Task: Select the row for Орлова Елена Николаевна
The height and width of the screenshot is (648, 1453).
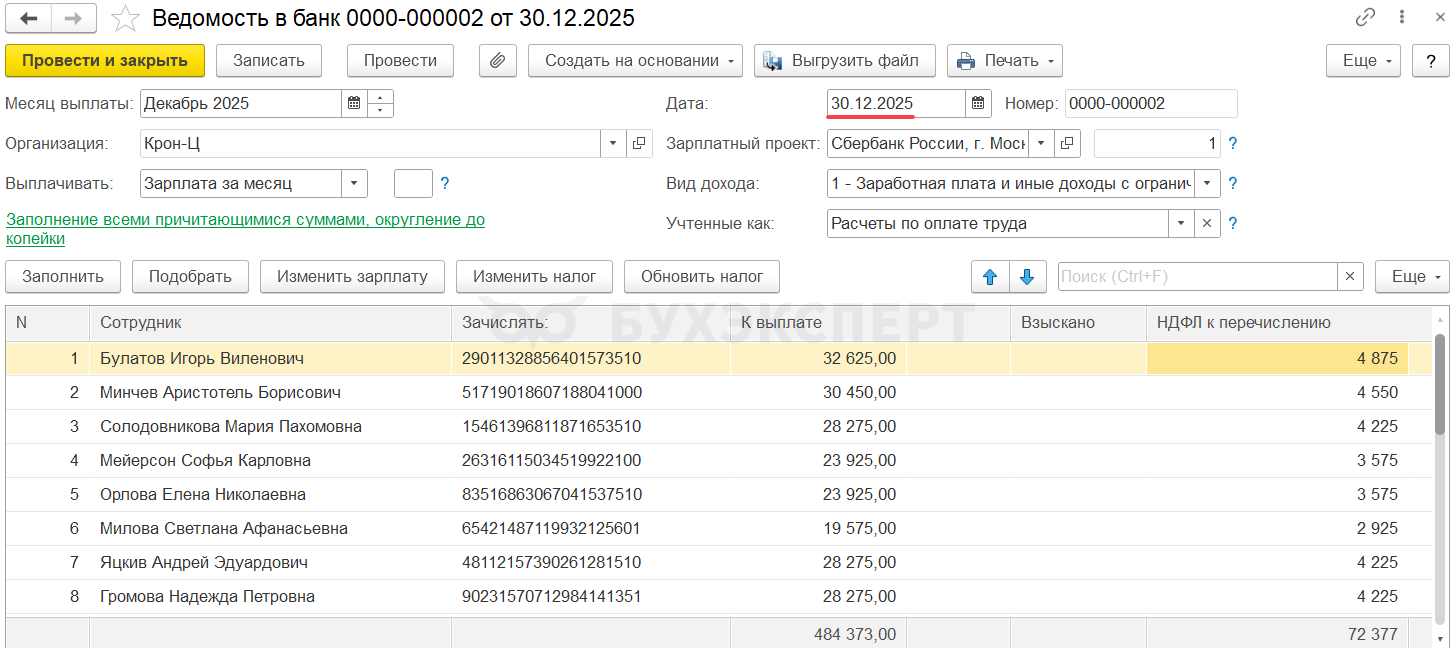Action: pyautogui.click(x=203, y=494)
